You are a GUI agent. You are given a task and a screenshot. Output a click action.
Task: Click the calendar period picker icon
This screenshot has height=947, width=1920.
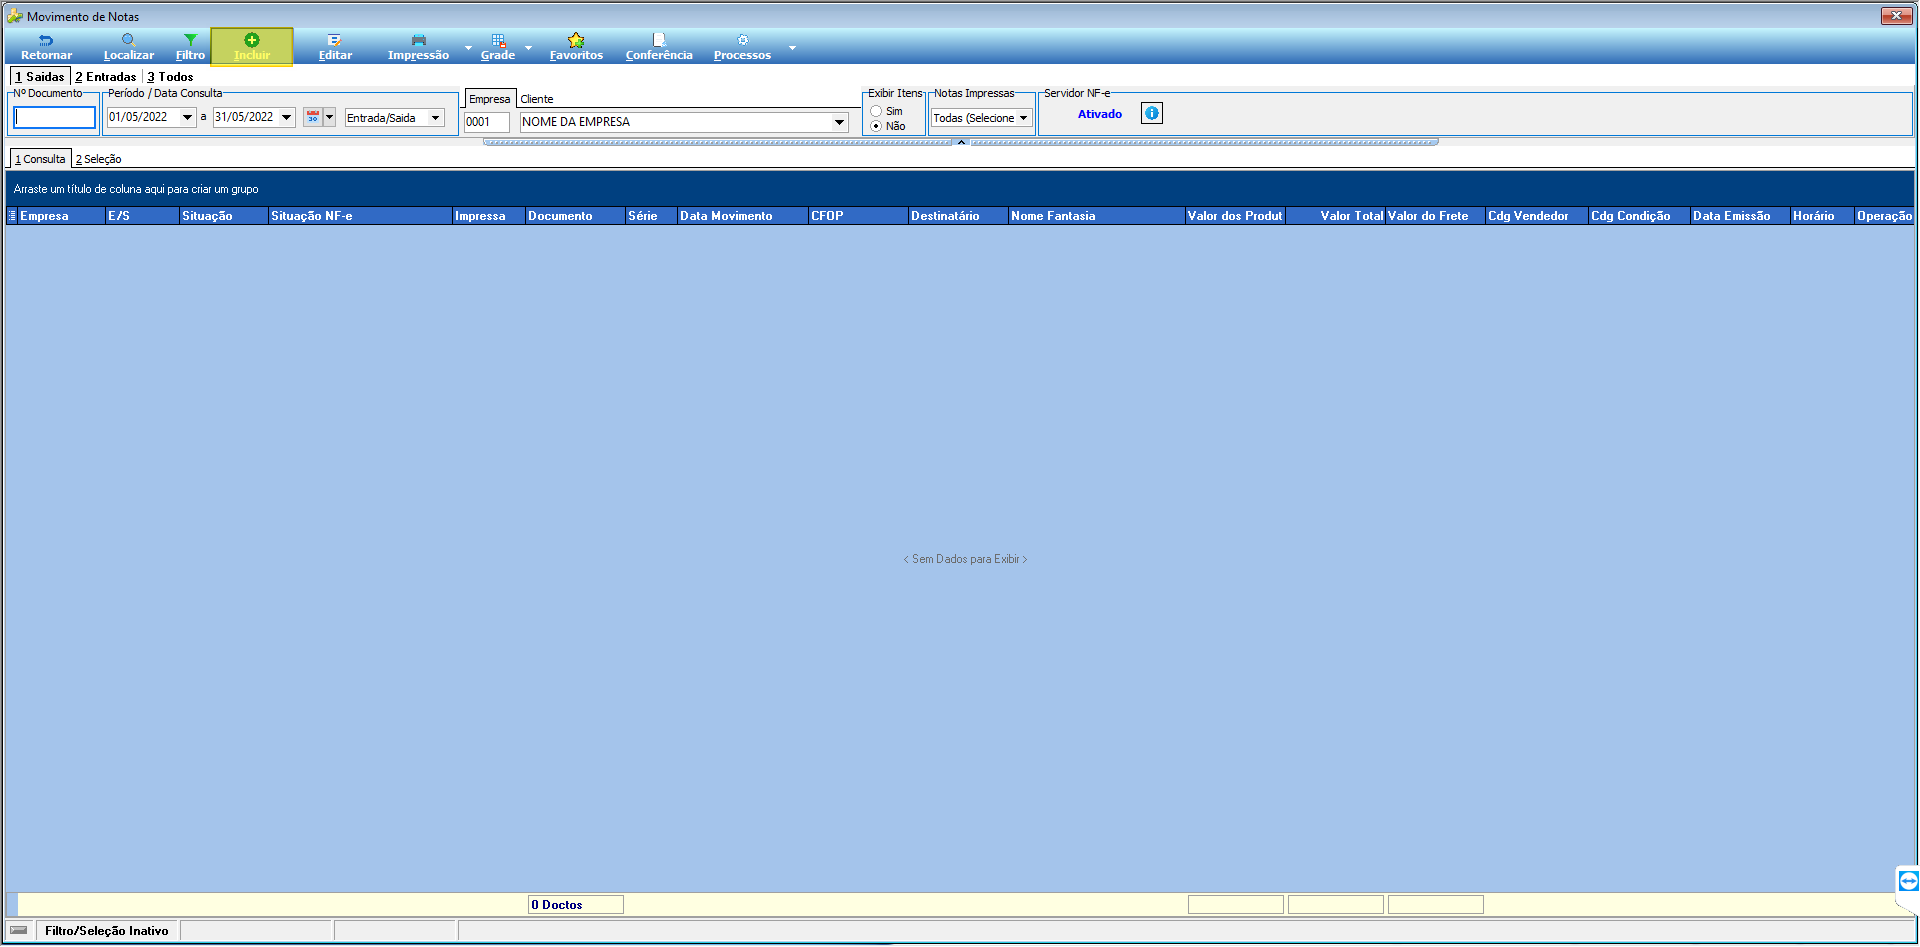click(x=313, y=117)
